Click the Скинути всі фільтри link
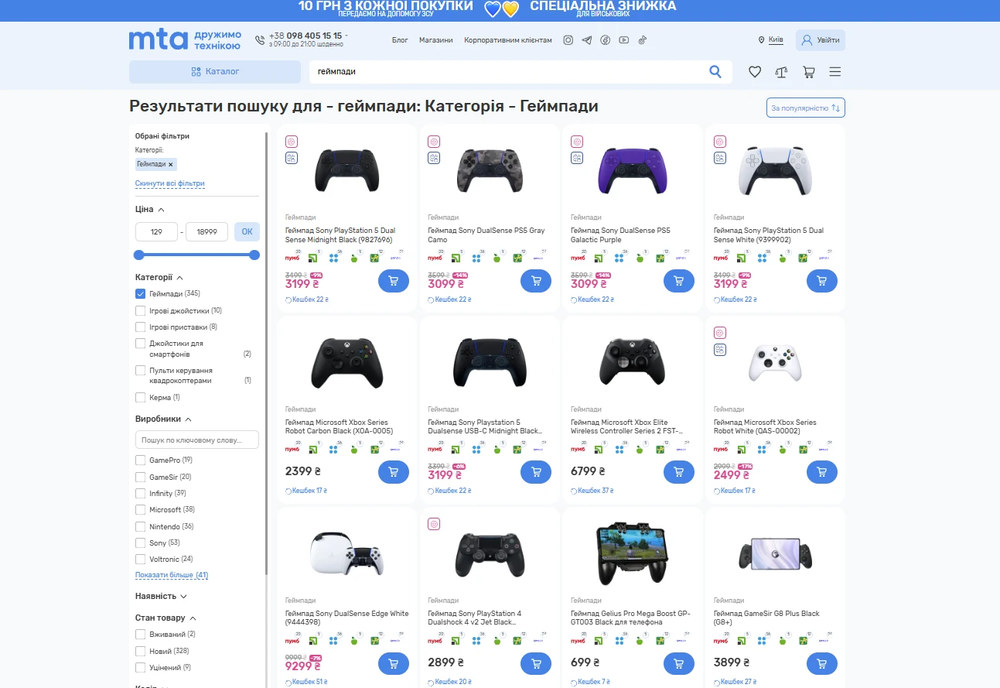This screenshot has width=1000, height=688. tap(169, 184)
